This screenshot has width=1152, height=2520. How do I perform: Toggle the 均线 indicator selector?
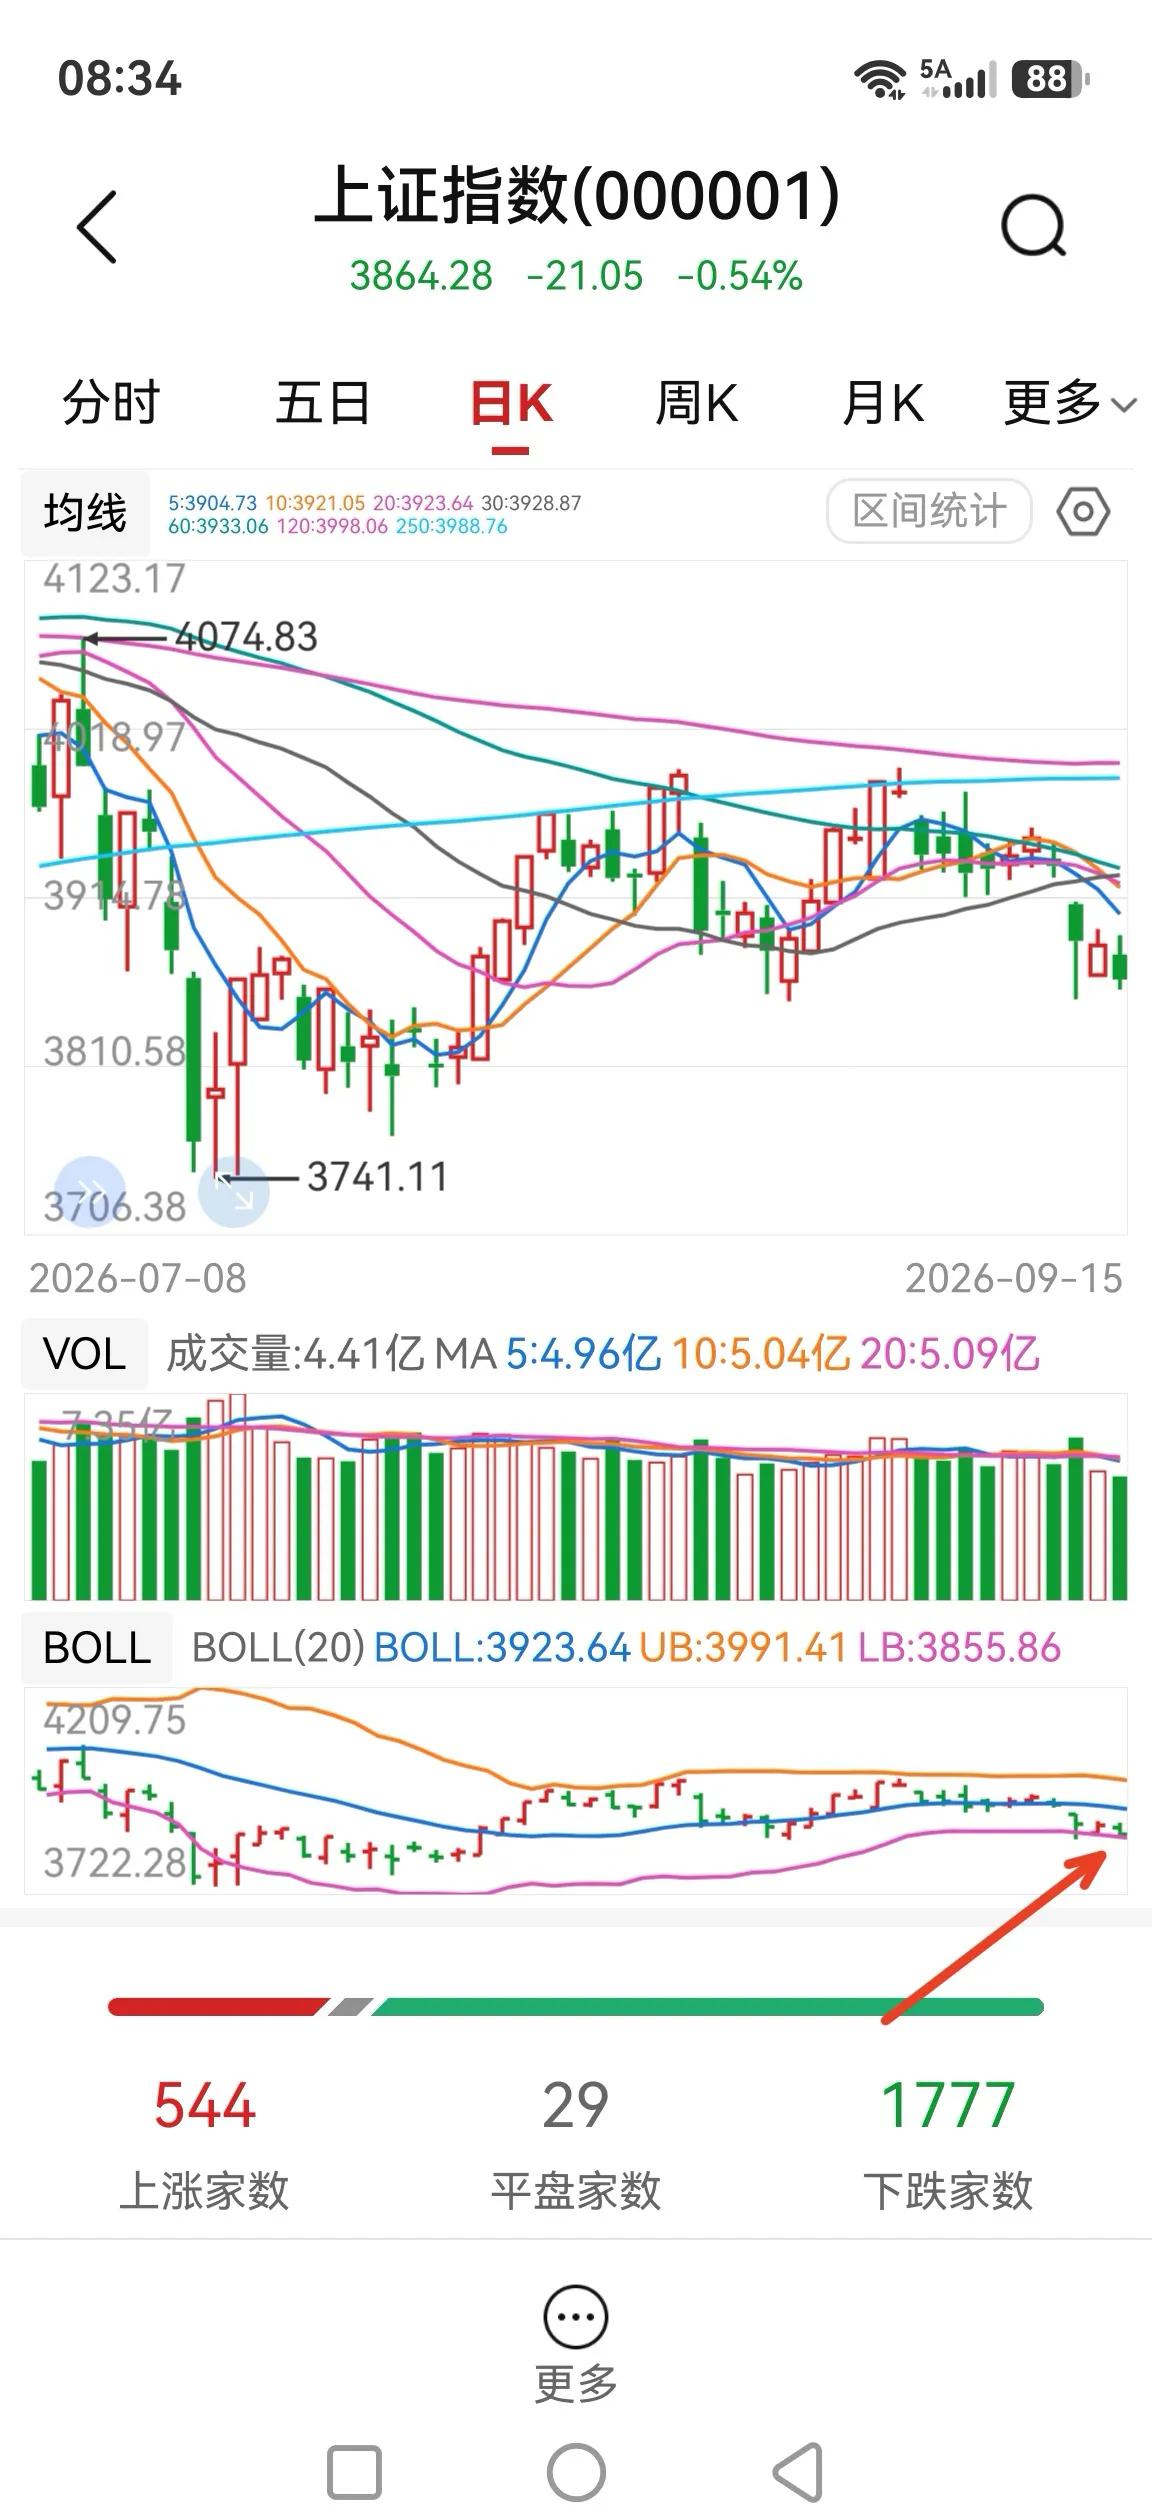click(85, 513)
